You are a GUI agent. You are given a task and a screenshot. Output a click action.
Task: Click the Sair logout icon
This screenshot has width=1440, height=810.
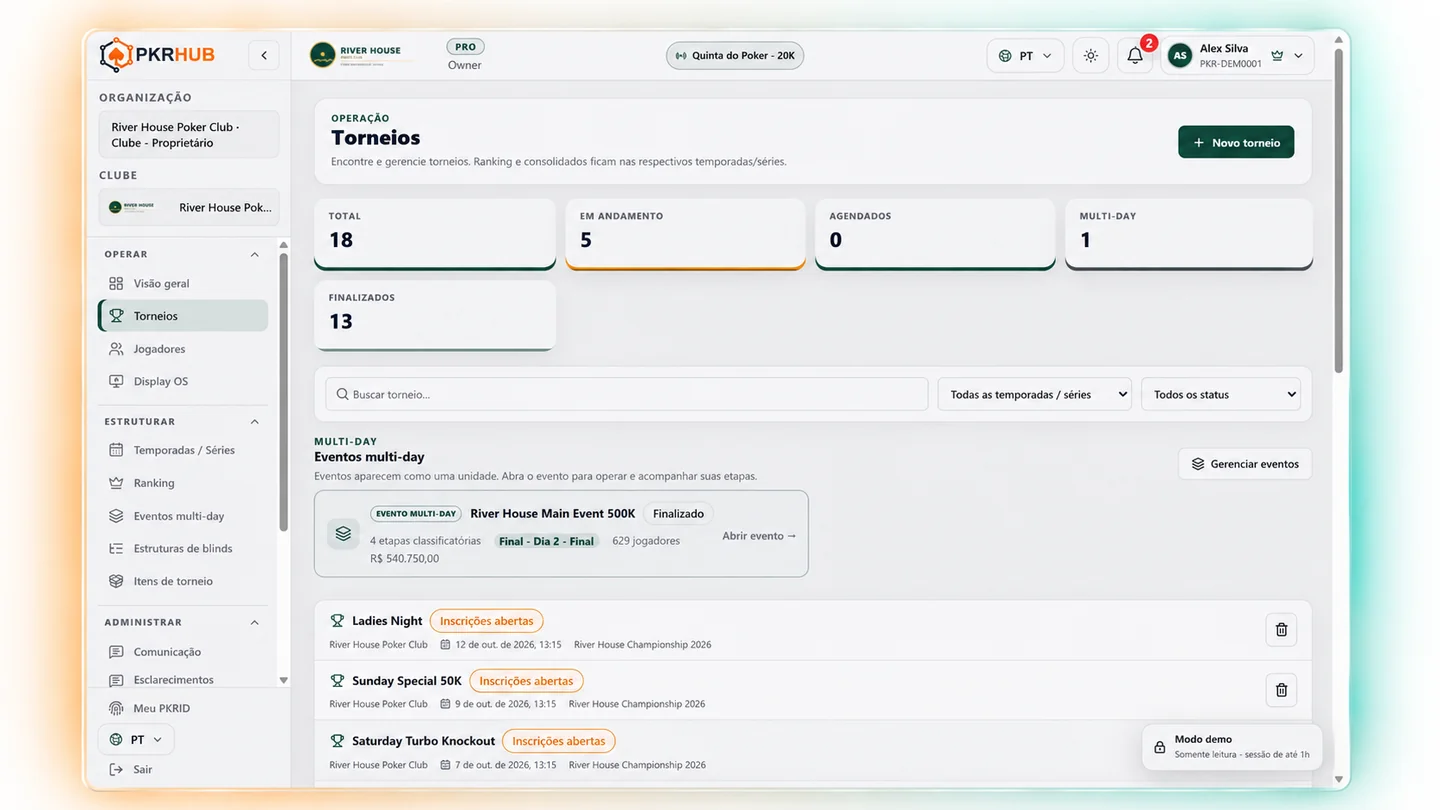point(116,770)
